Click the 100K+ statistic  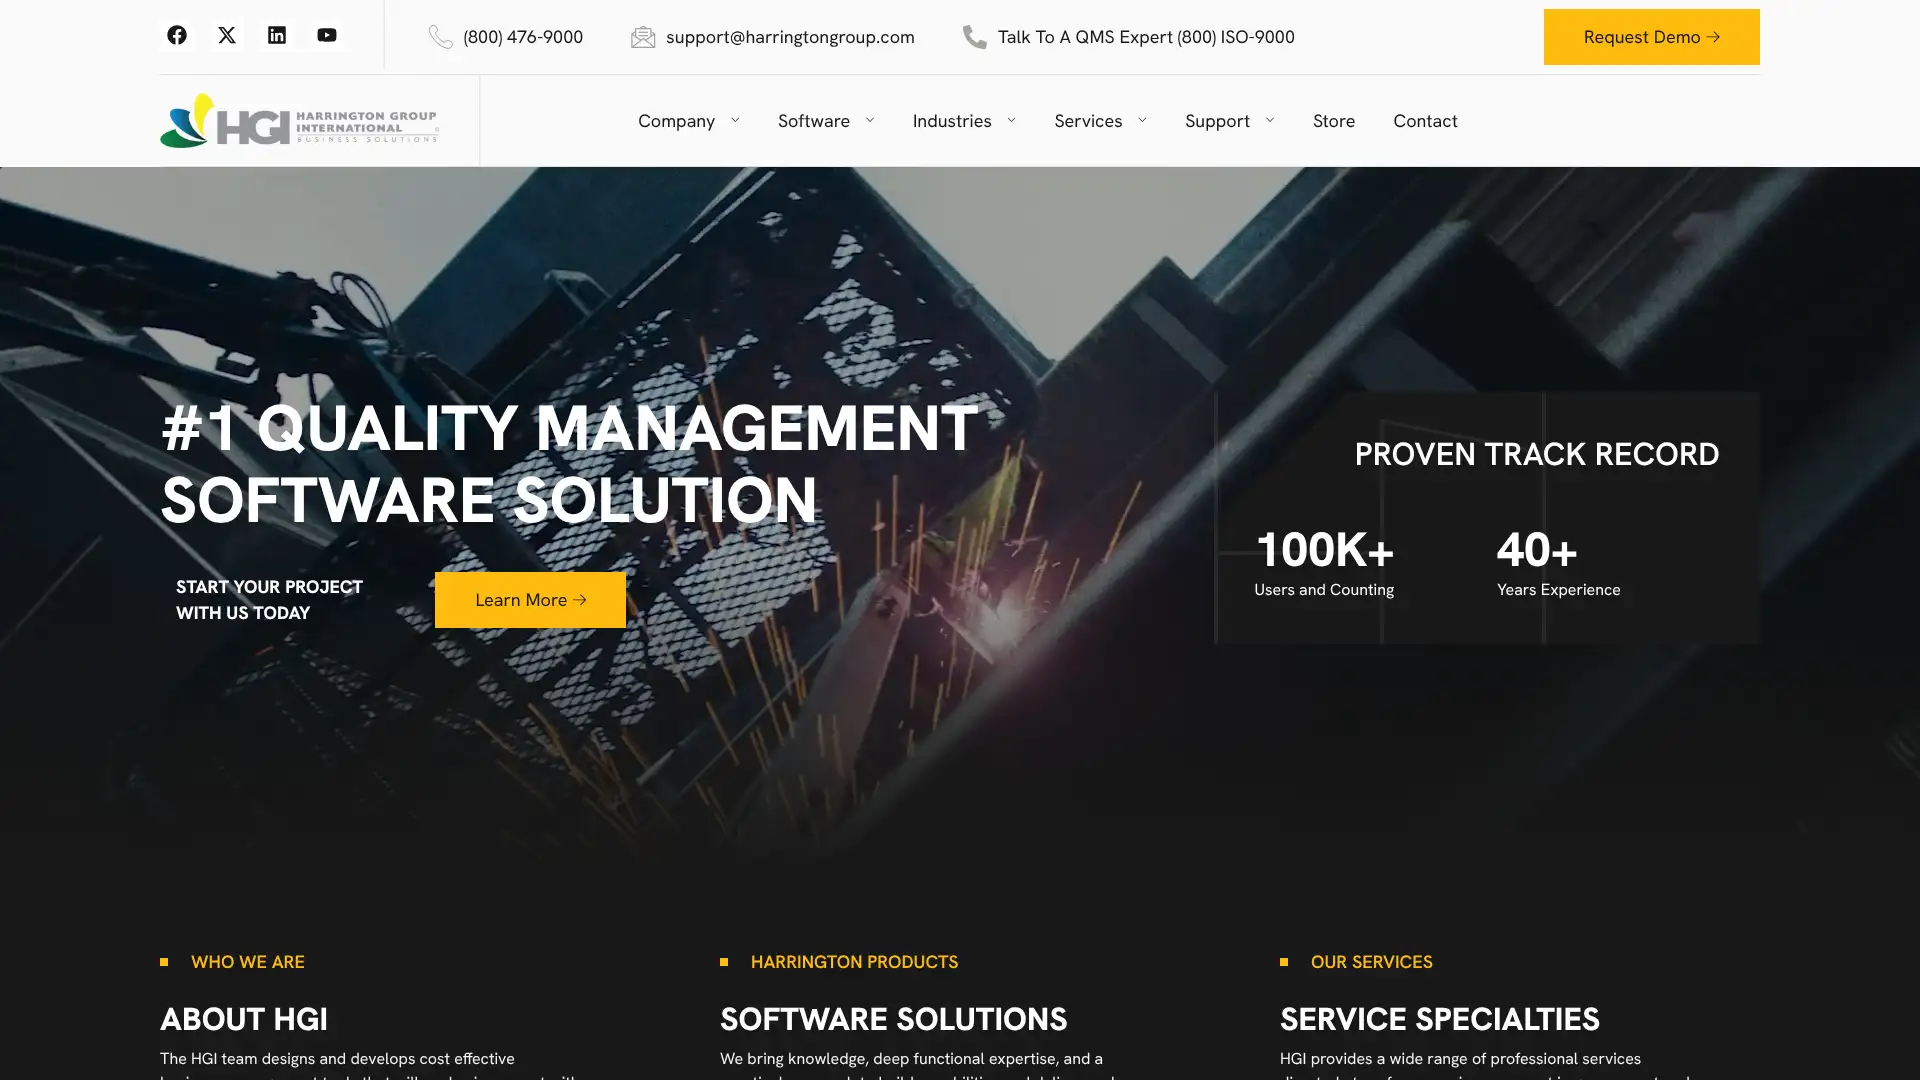(x=1325, y=550)
